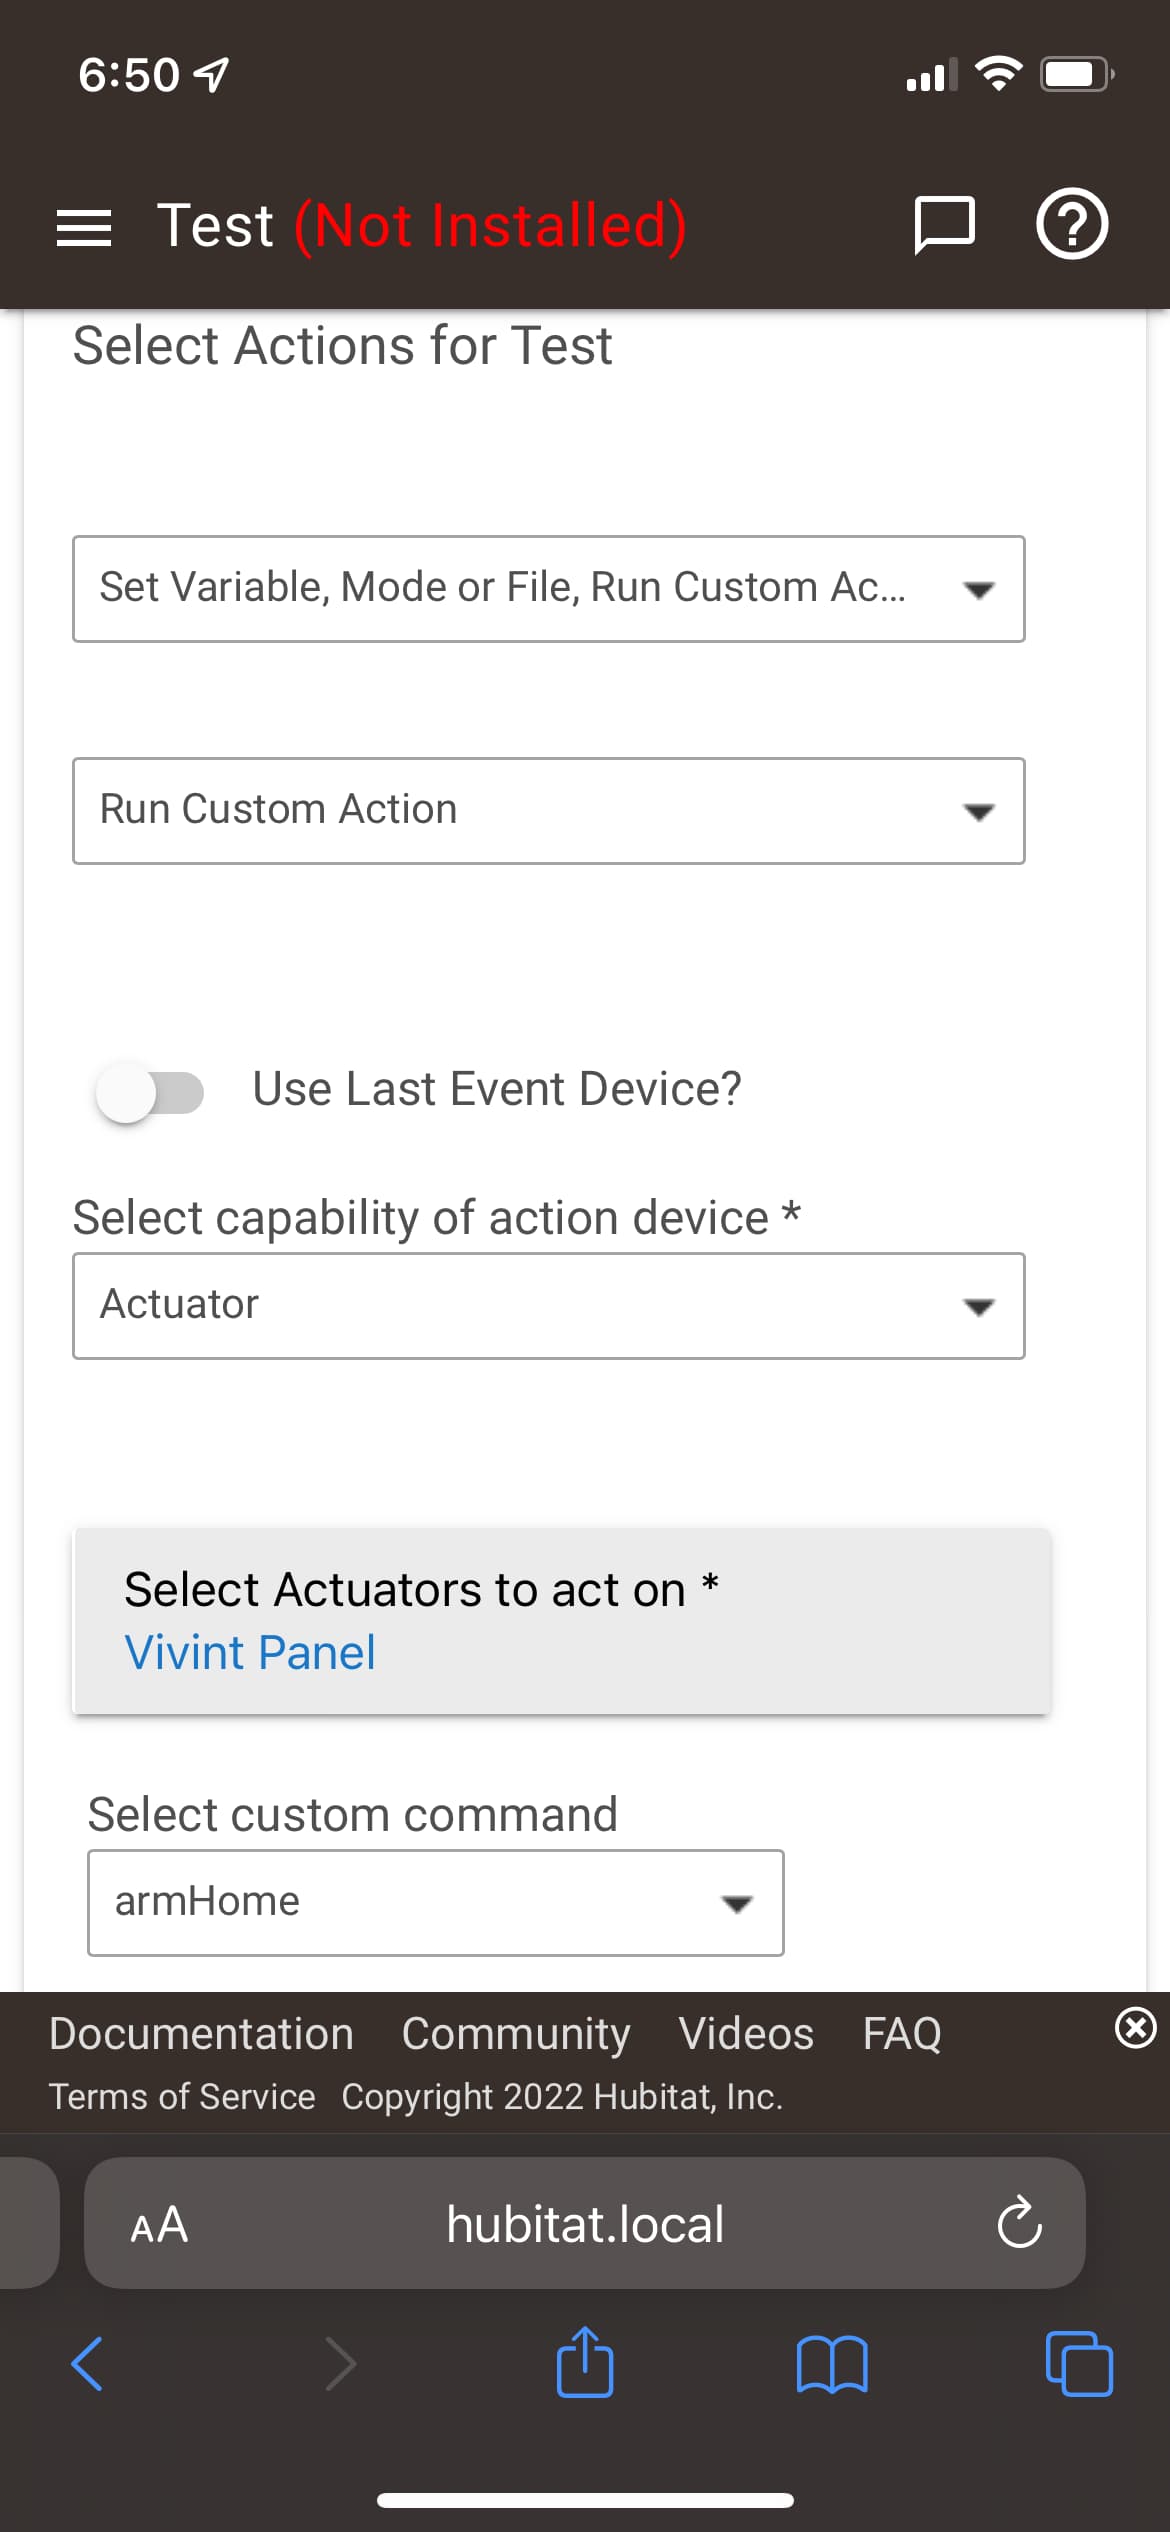Open the Run Custom Action dropdown
The height and width of the screenshot is (2532, 1170).
click(x=548, y=811)
